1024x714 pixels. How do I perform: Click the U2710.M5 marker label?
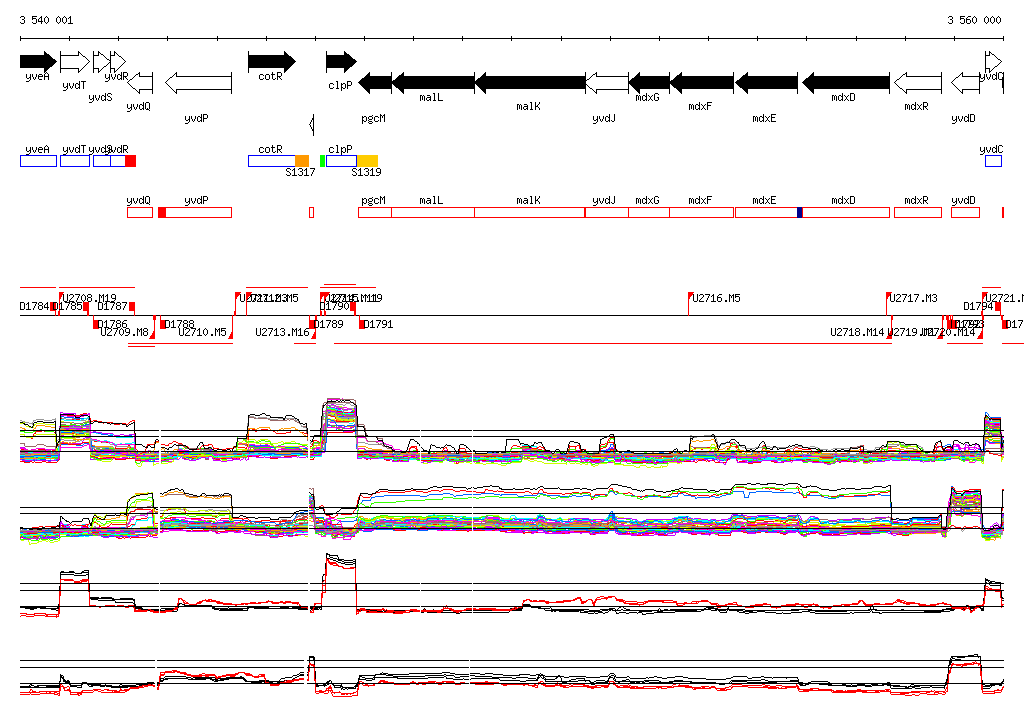point(202,333)
